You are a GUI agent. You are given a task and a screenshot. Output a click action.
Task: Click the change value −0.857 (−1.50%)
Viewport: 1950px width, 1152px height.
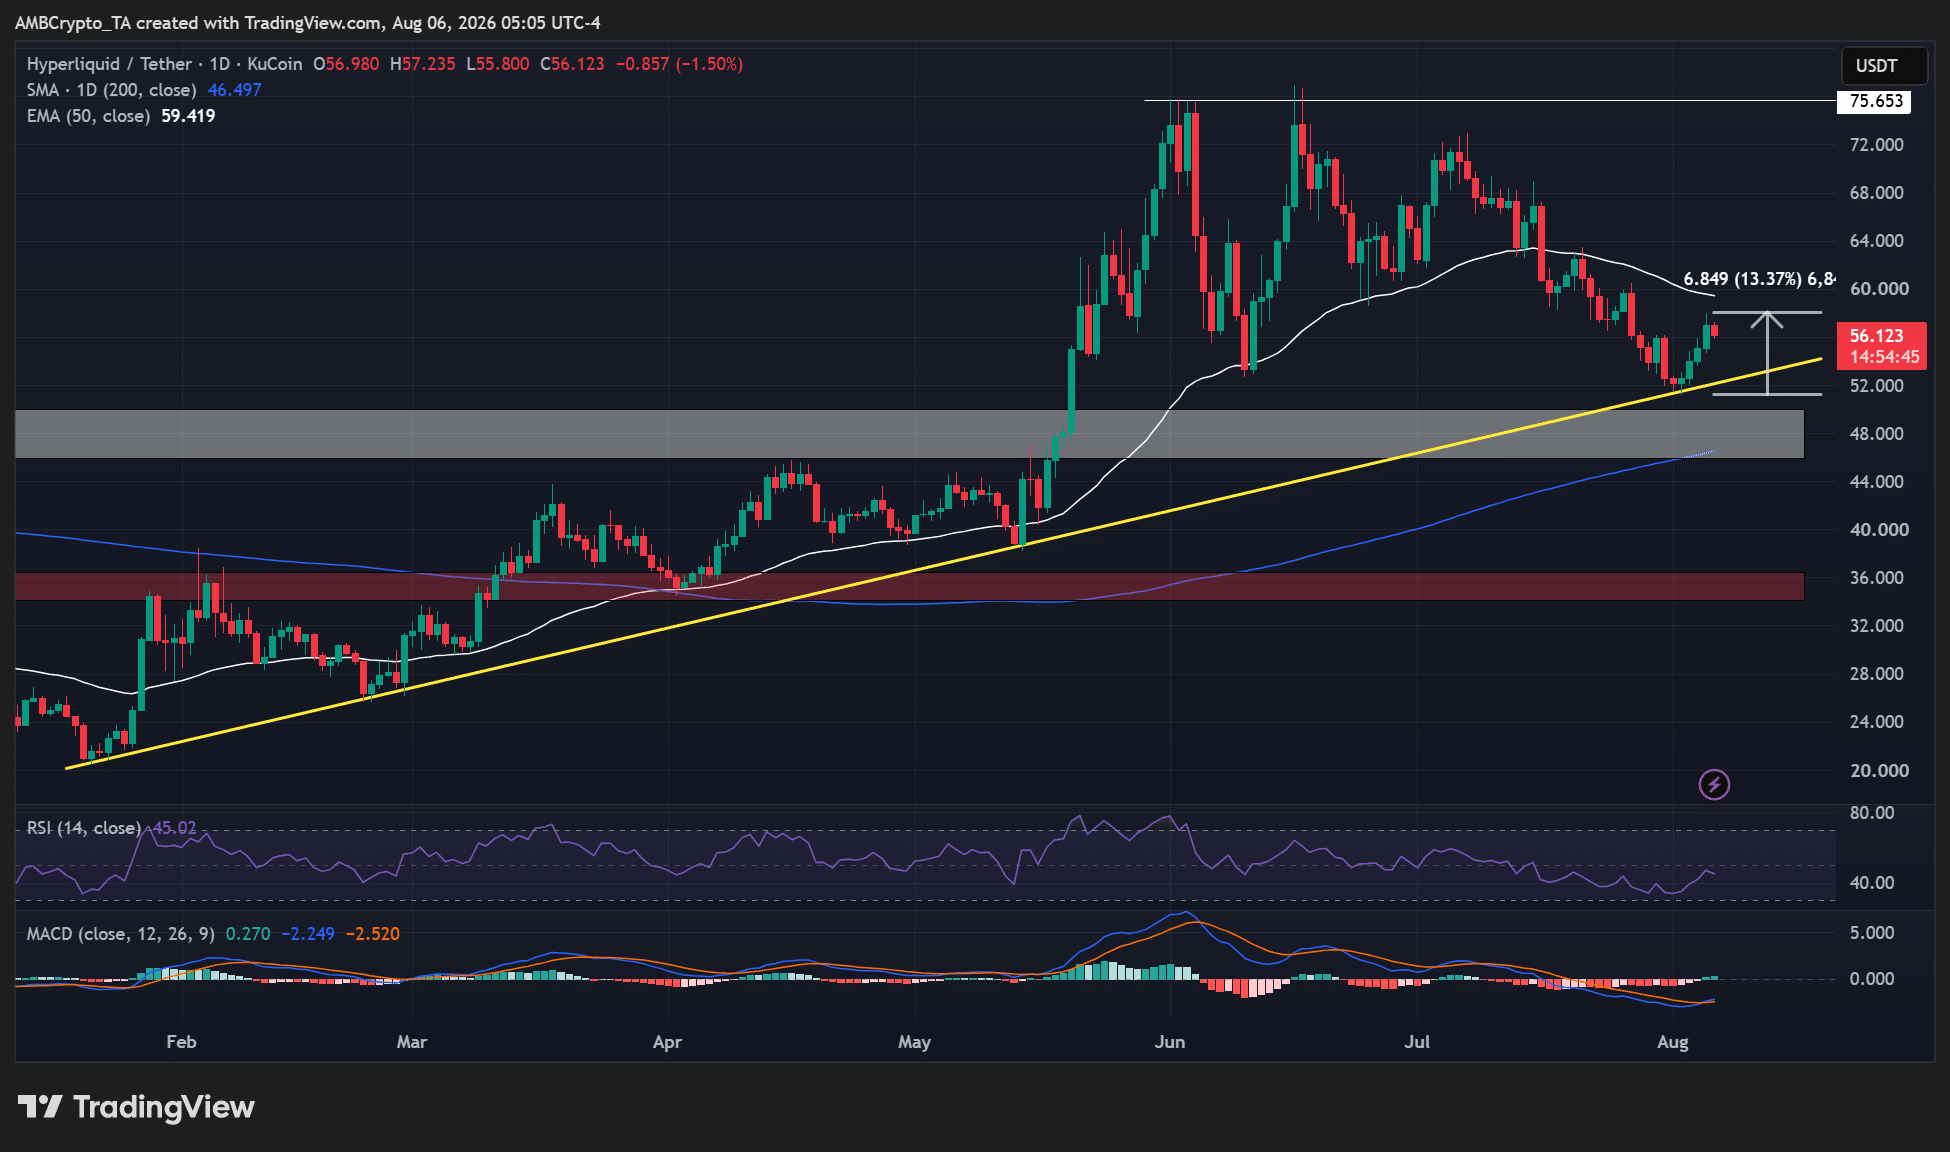[x=679, y=64]
